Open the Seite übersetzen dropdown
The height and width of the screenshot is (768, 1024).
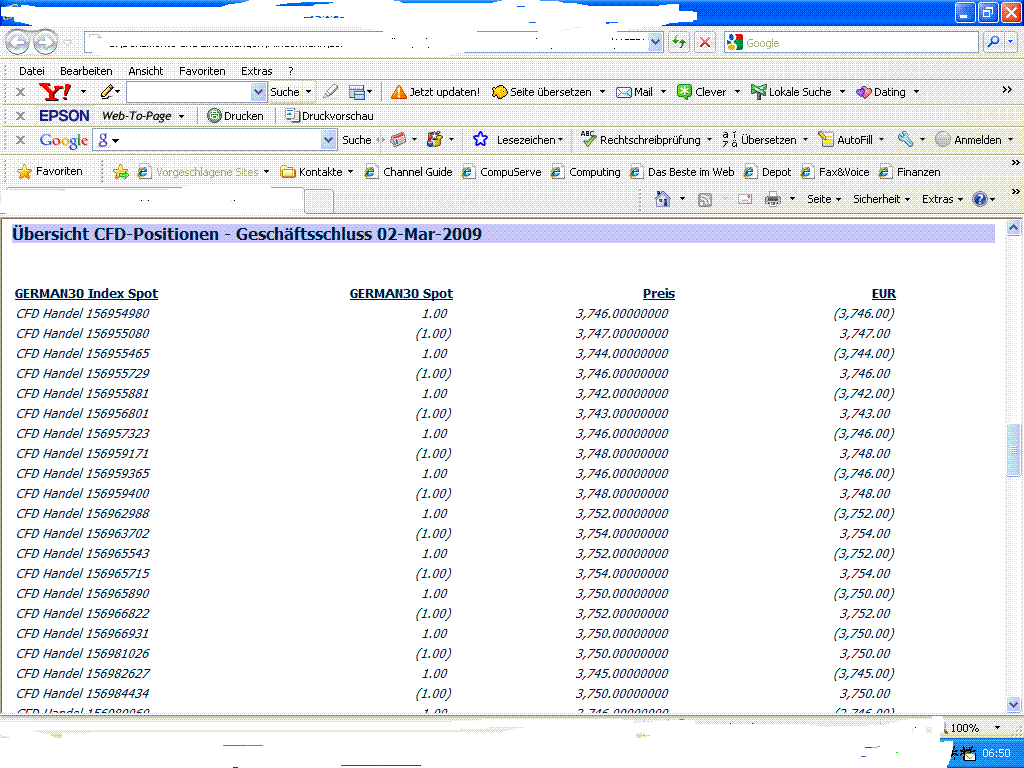click(x=602, y=92)
